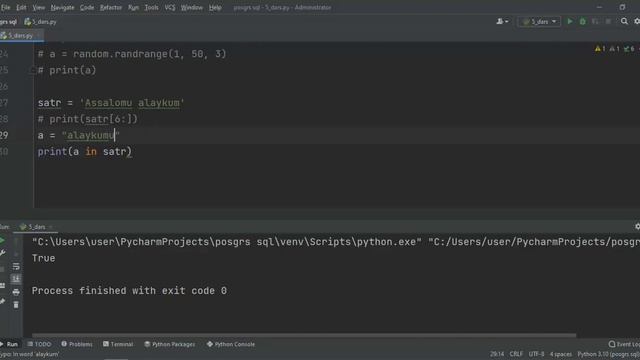640x360 pixels.
Task: Clear console output with the trash icon
Action: (x=16, y=305)
